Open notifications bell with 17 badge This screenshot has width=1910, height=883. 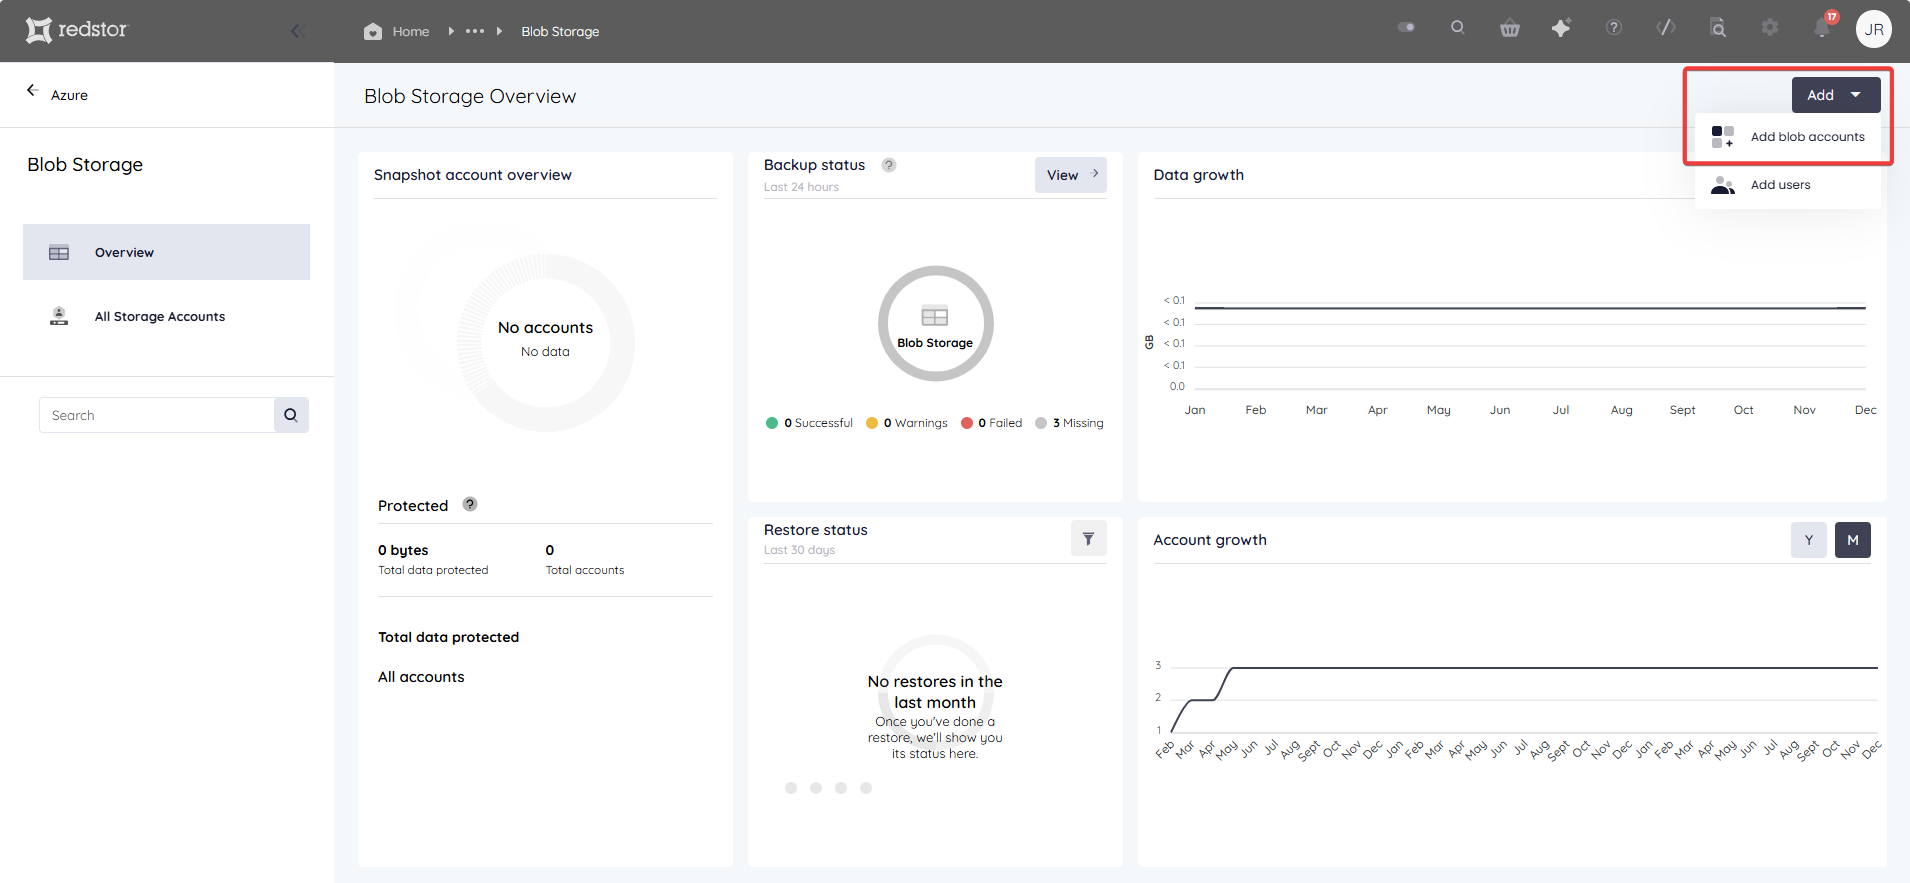pos(1823,27)
